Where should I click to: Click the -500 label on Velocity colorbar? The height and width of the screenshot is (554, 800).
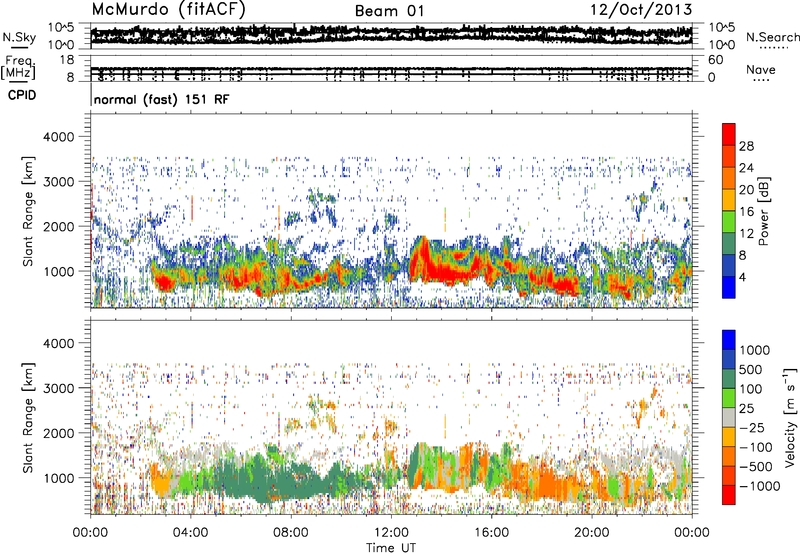756,466
